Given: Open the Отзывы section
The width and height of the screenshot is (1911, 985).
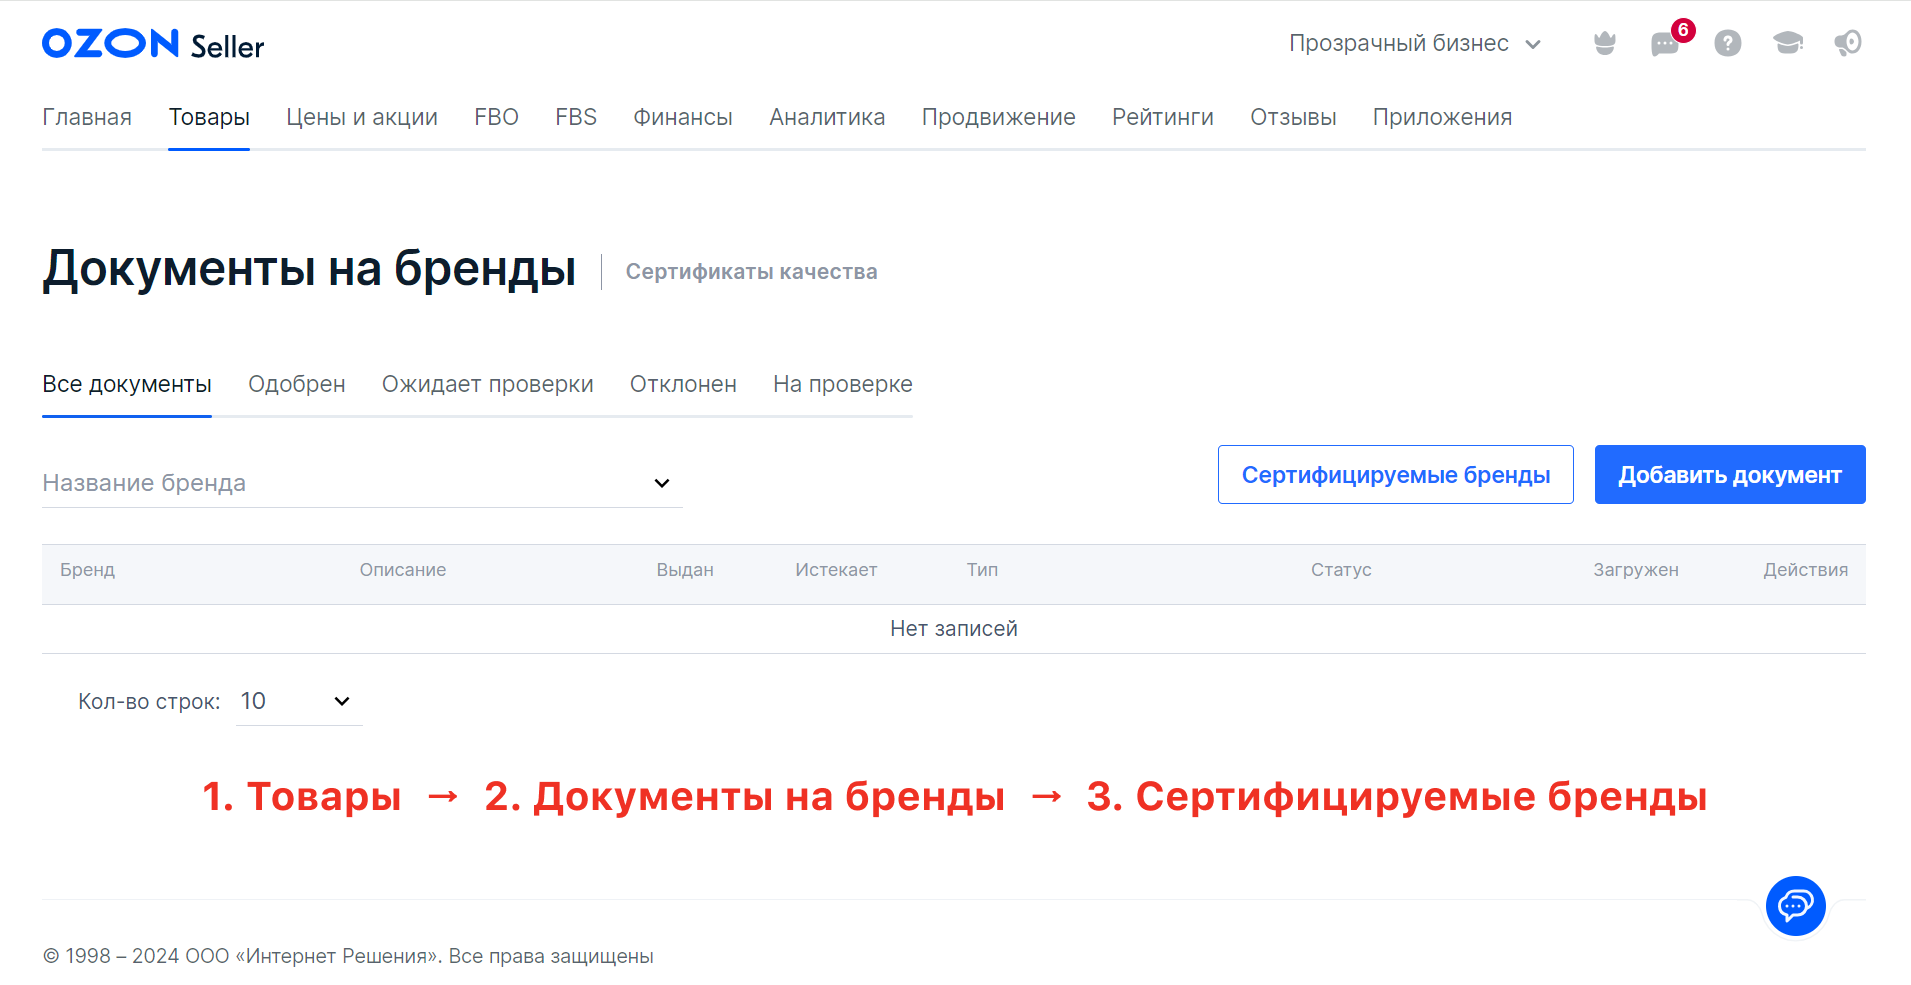Looking at the screenshot, I should [x=1293, y=117].
